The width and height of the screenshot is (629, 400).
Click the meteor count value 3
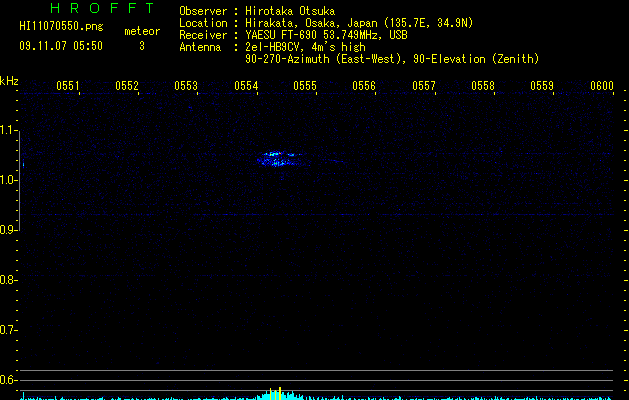click(142, 46)
